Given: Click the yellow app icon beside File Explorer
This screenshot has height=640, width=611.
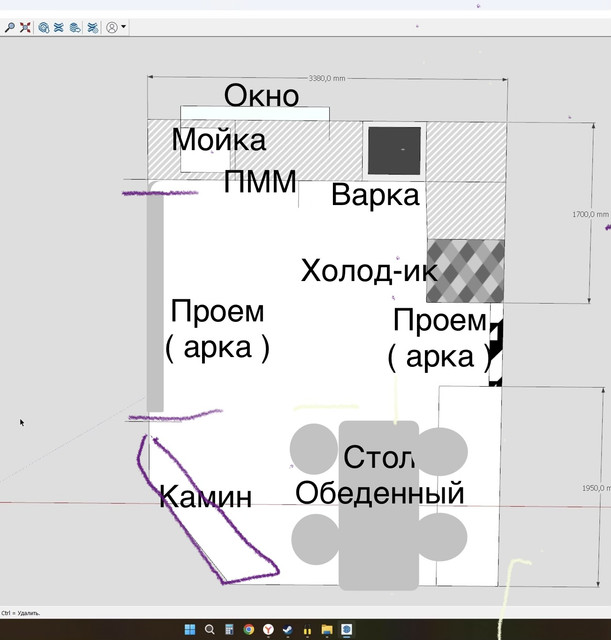Looking at the screenshot, I should coord(307,629).
